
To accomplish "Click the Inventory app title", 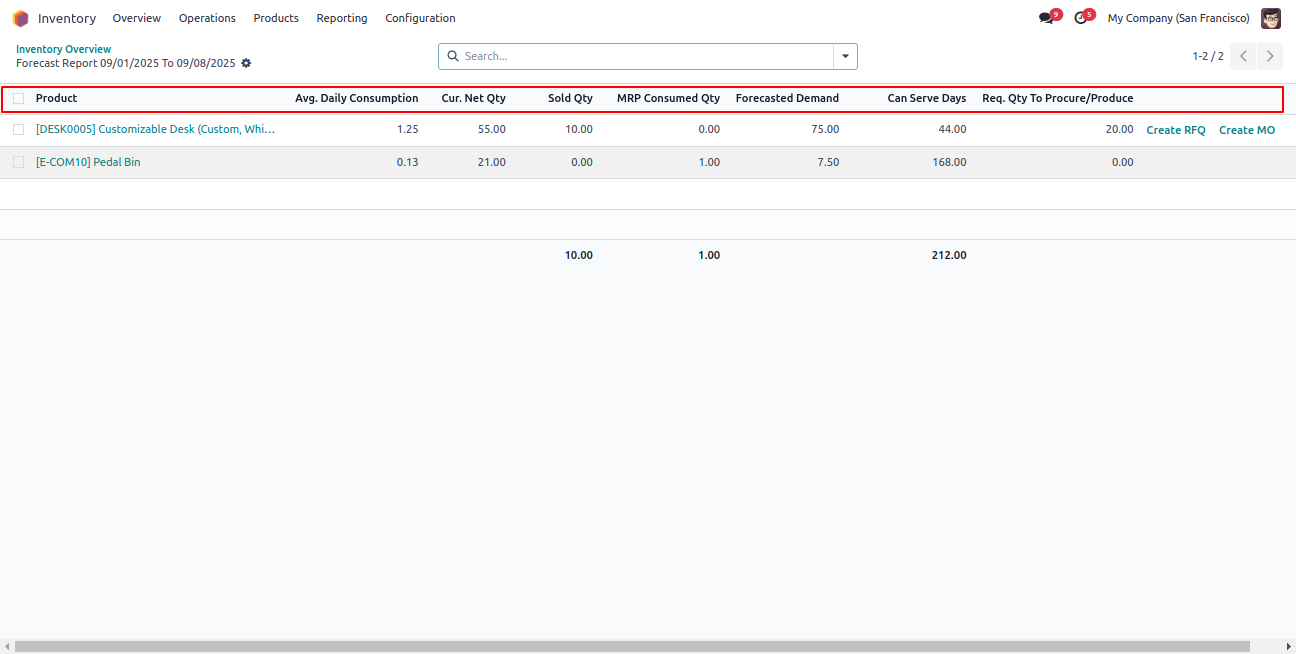I will 67,18.
